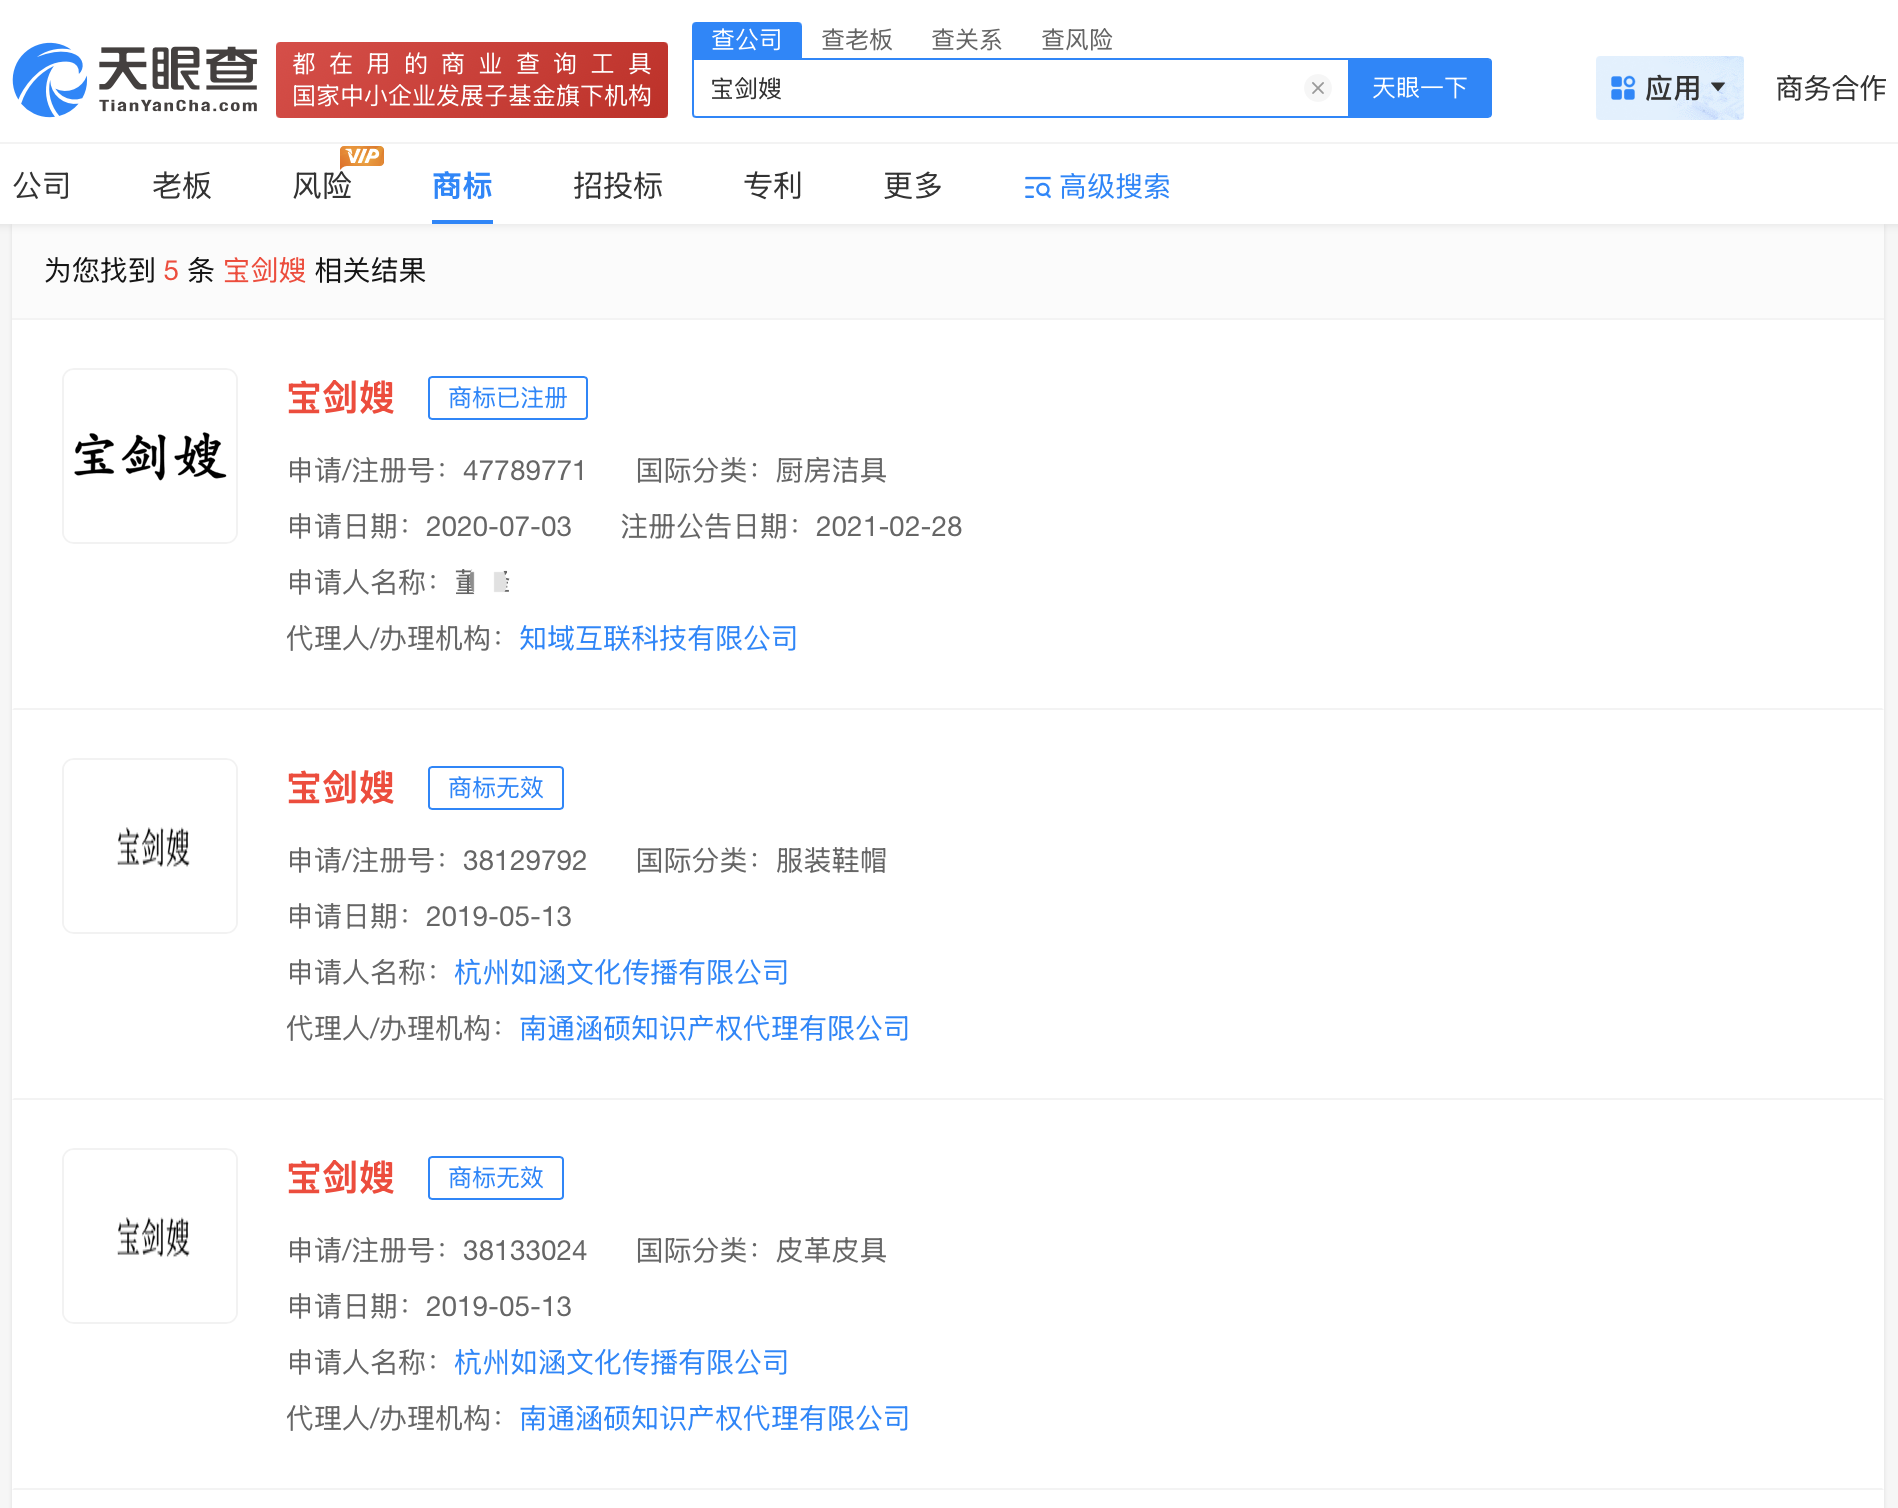Open the 宝剑嫂 title for 厨房洁具 trademark

(x=341, y=398)
